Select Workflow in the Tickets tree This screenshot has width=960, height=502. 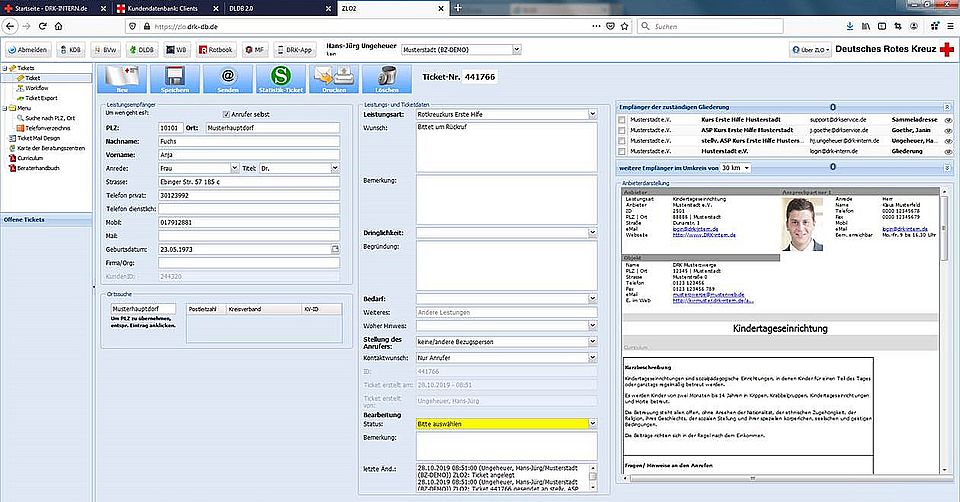click(35, 88)
